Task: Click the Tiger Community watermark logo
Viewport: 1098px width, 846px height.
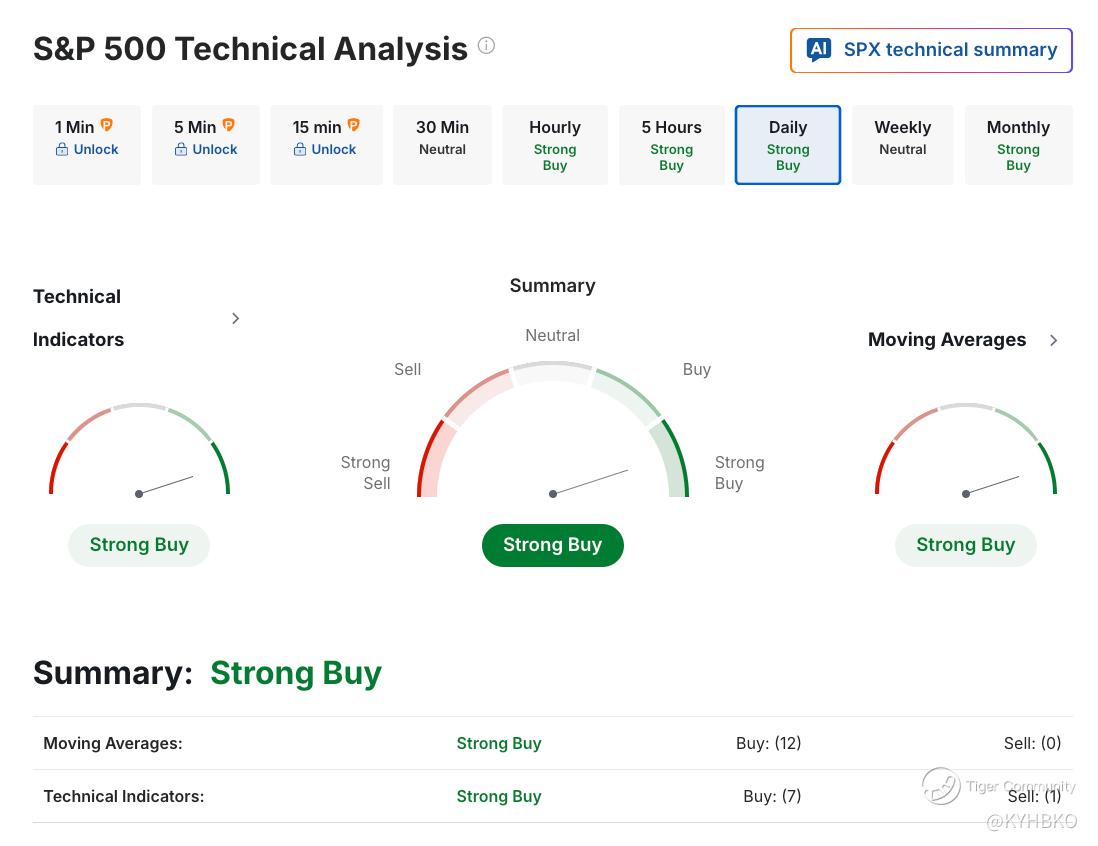Action: click(941, 786)
